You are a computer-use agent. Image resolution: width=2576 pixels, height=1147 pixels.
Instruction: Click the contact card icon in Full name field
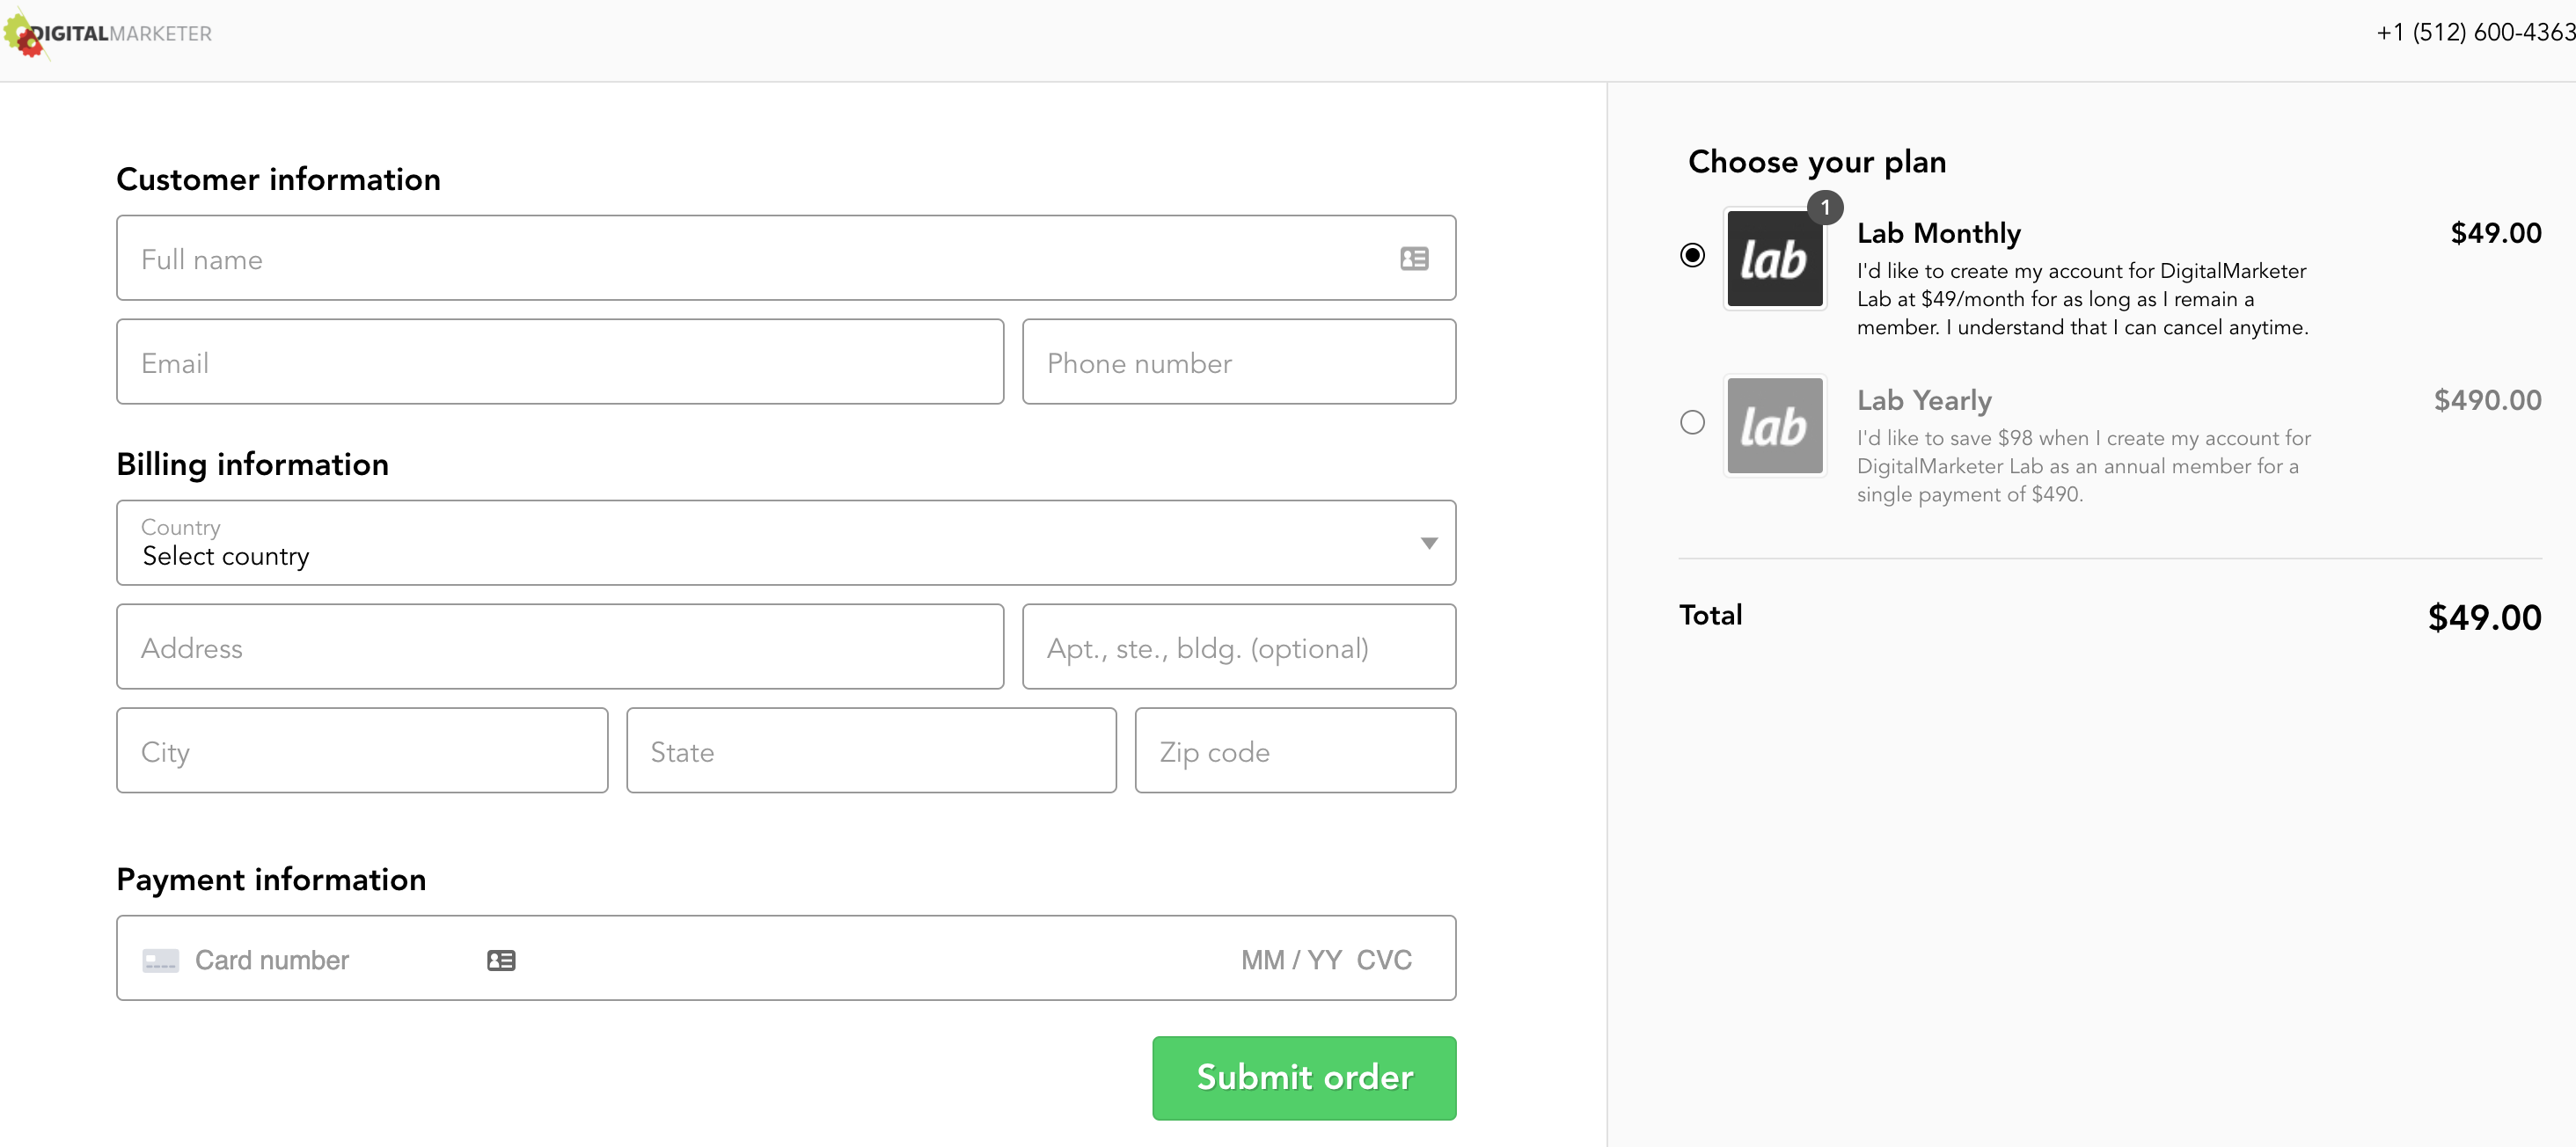(1413, 259)
